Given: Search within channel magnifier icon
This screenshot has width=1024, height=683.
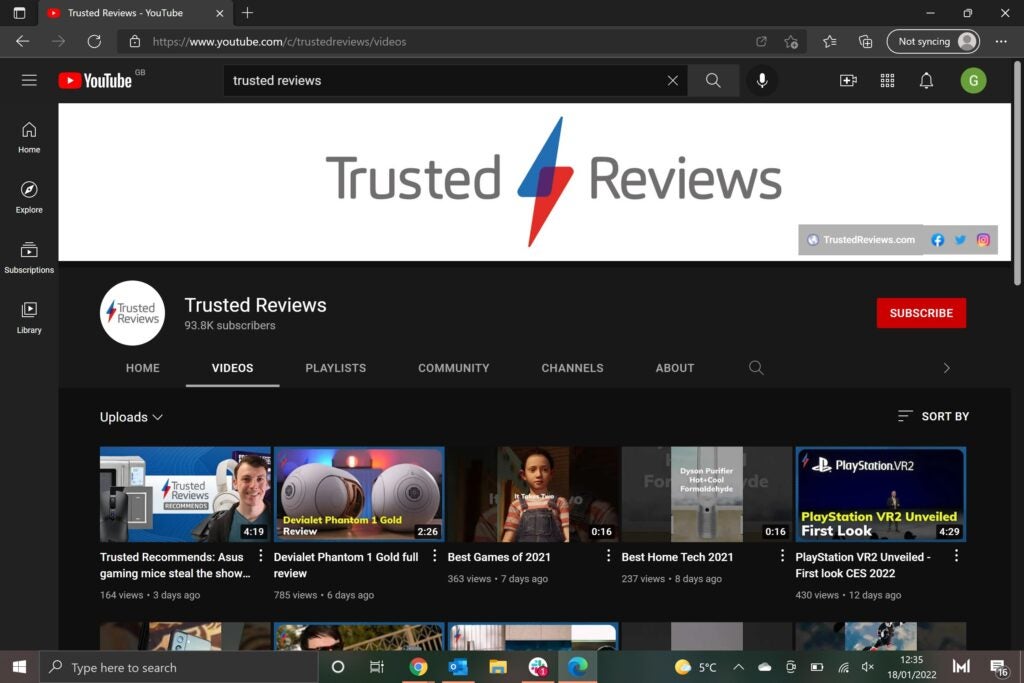Looking at the screenshot, I should coord(756,368).
